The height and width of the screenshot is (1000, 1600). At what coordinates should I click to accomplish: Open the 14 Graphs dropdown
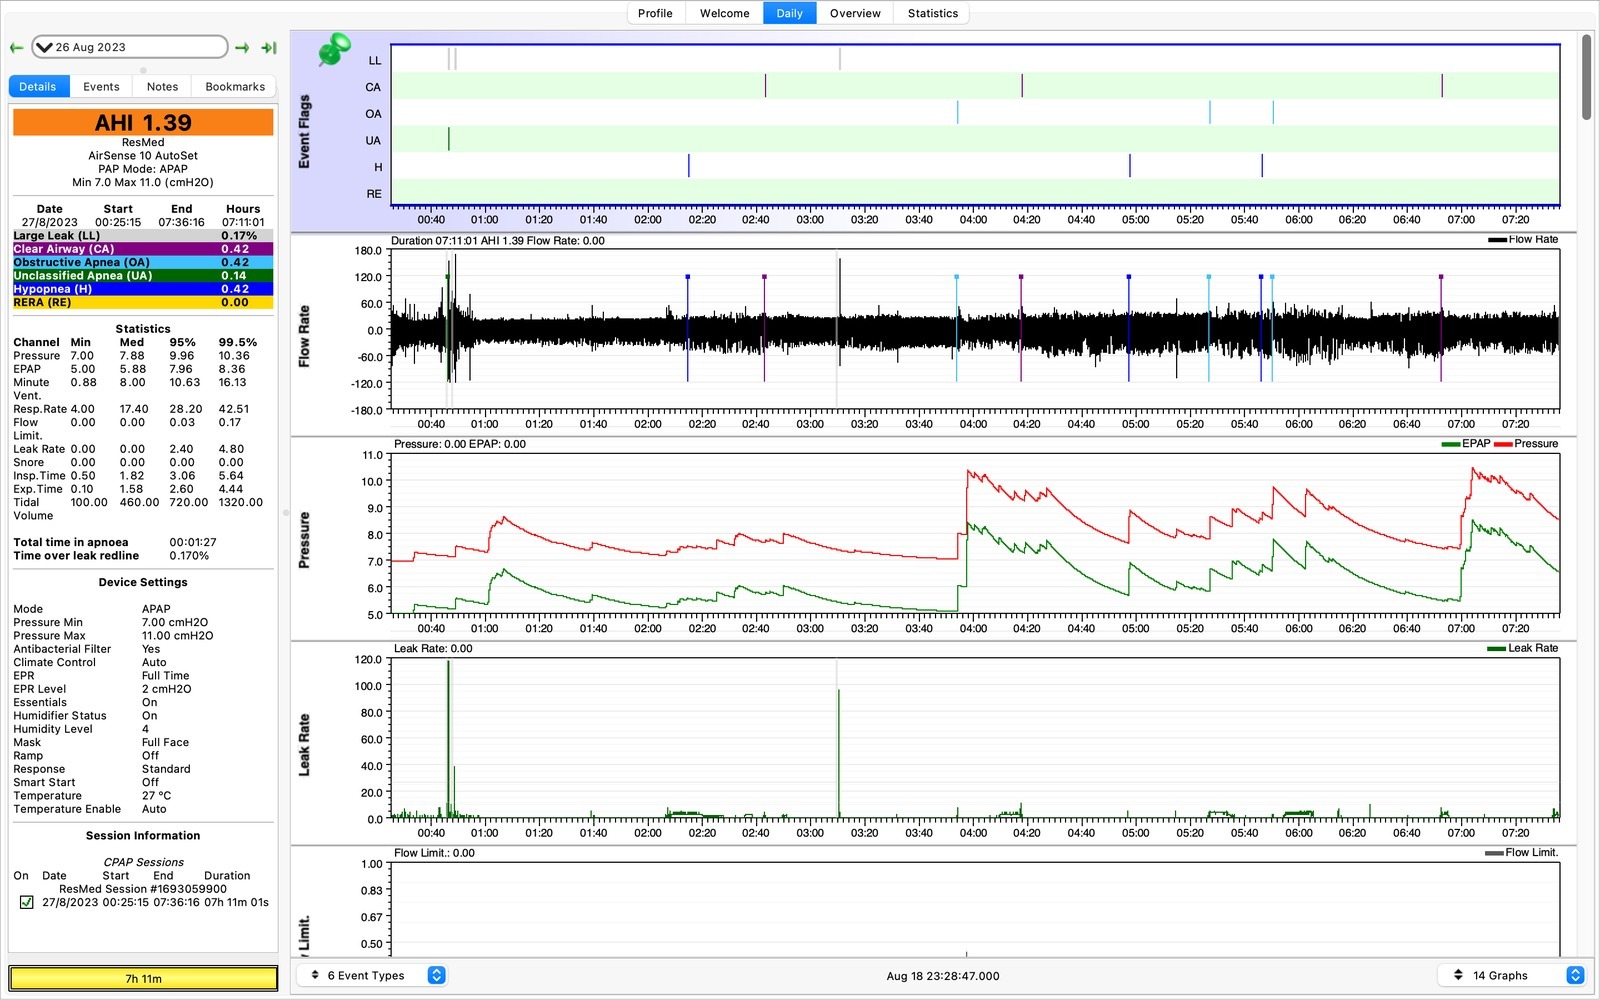coord(1511,975)
